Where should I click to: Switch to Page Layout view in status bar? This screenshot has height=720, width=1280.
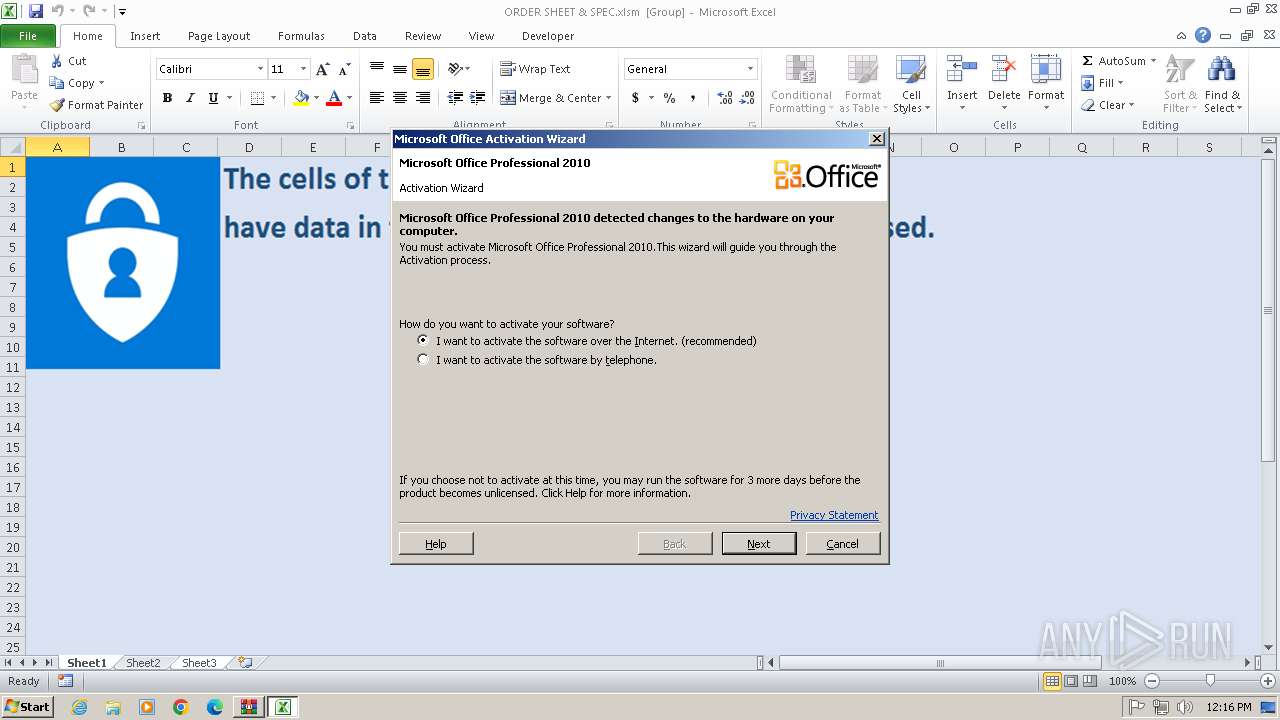1071,681
